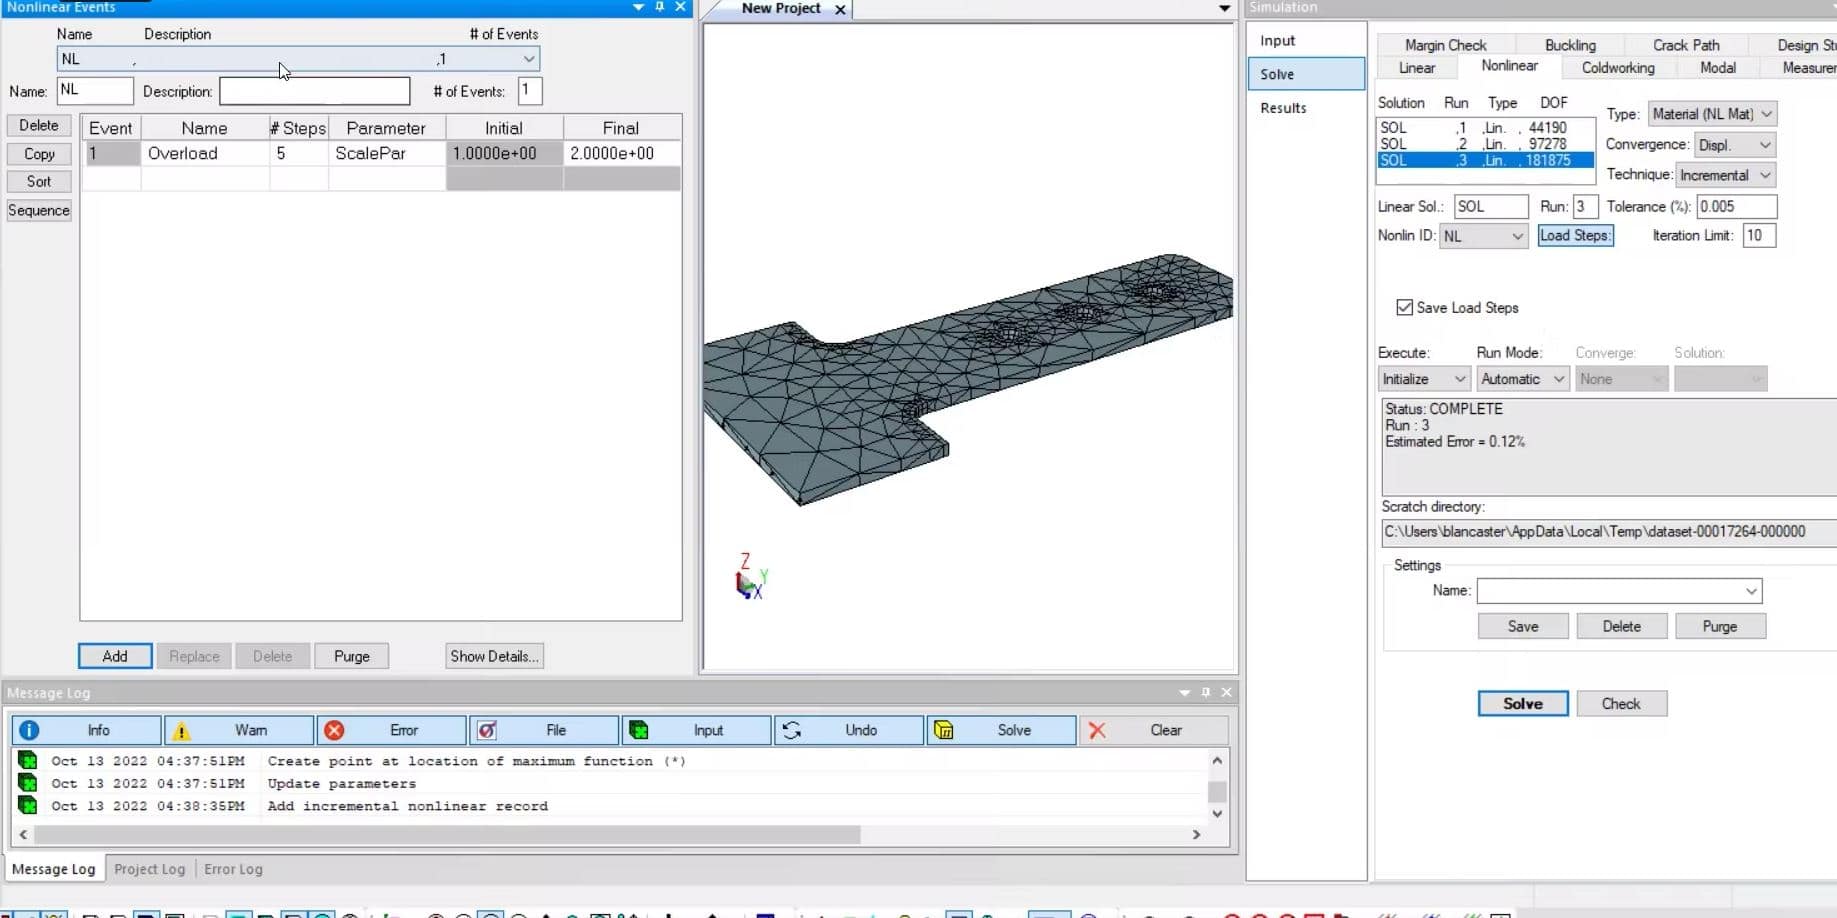Click the Solve filter icon in Message Log
Viewport: 1837px width, 918px height.
(x=943, y=730)
